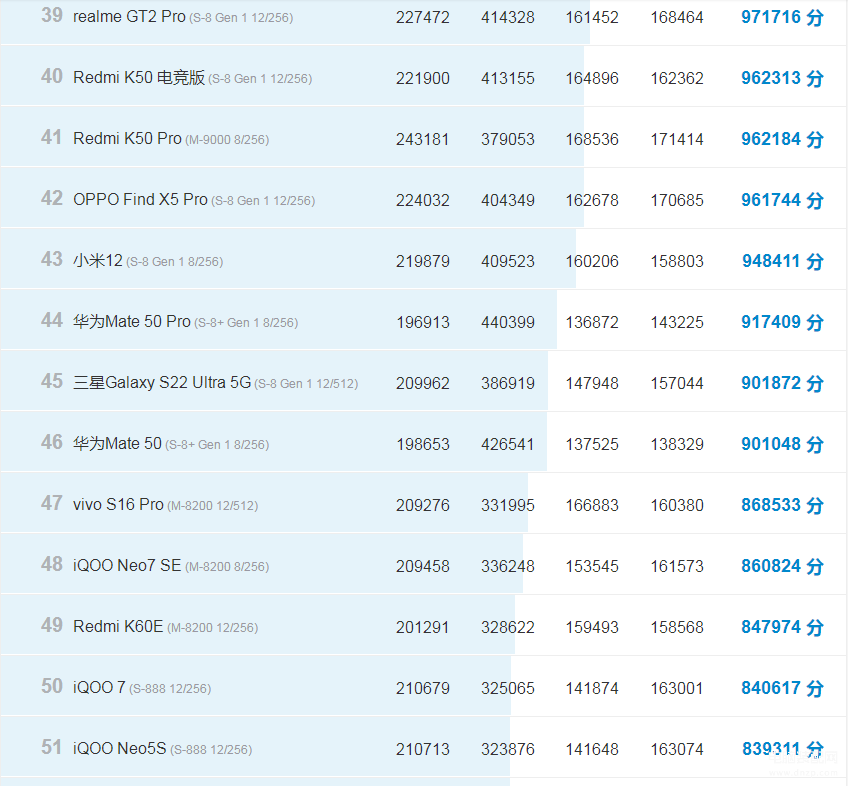Select the value 379053
The image size is (848, 786).
[x=508, y=140]
